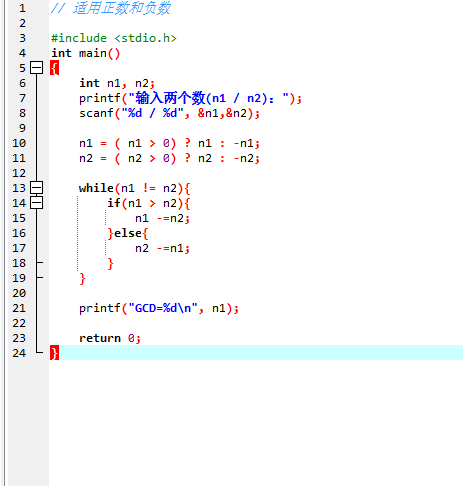Click the highlighted closing brace on line 24

[x=54, y=353]
